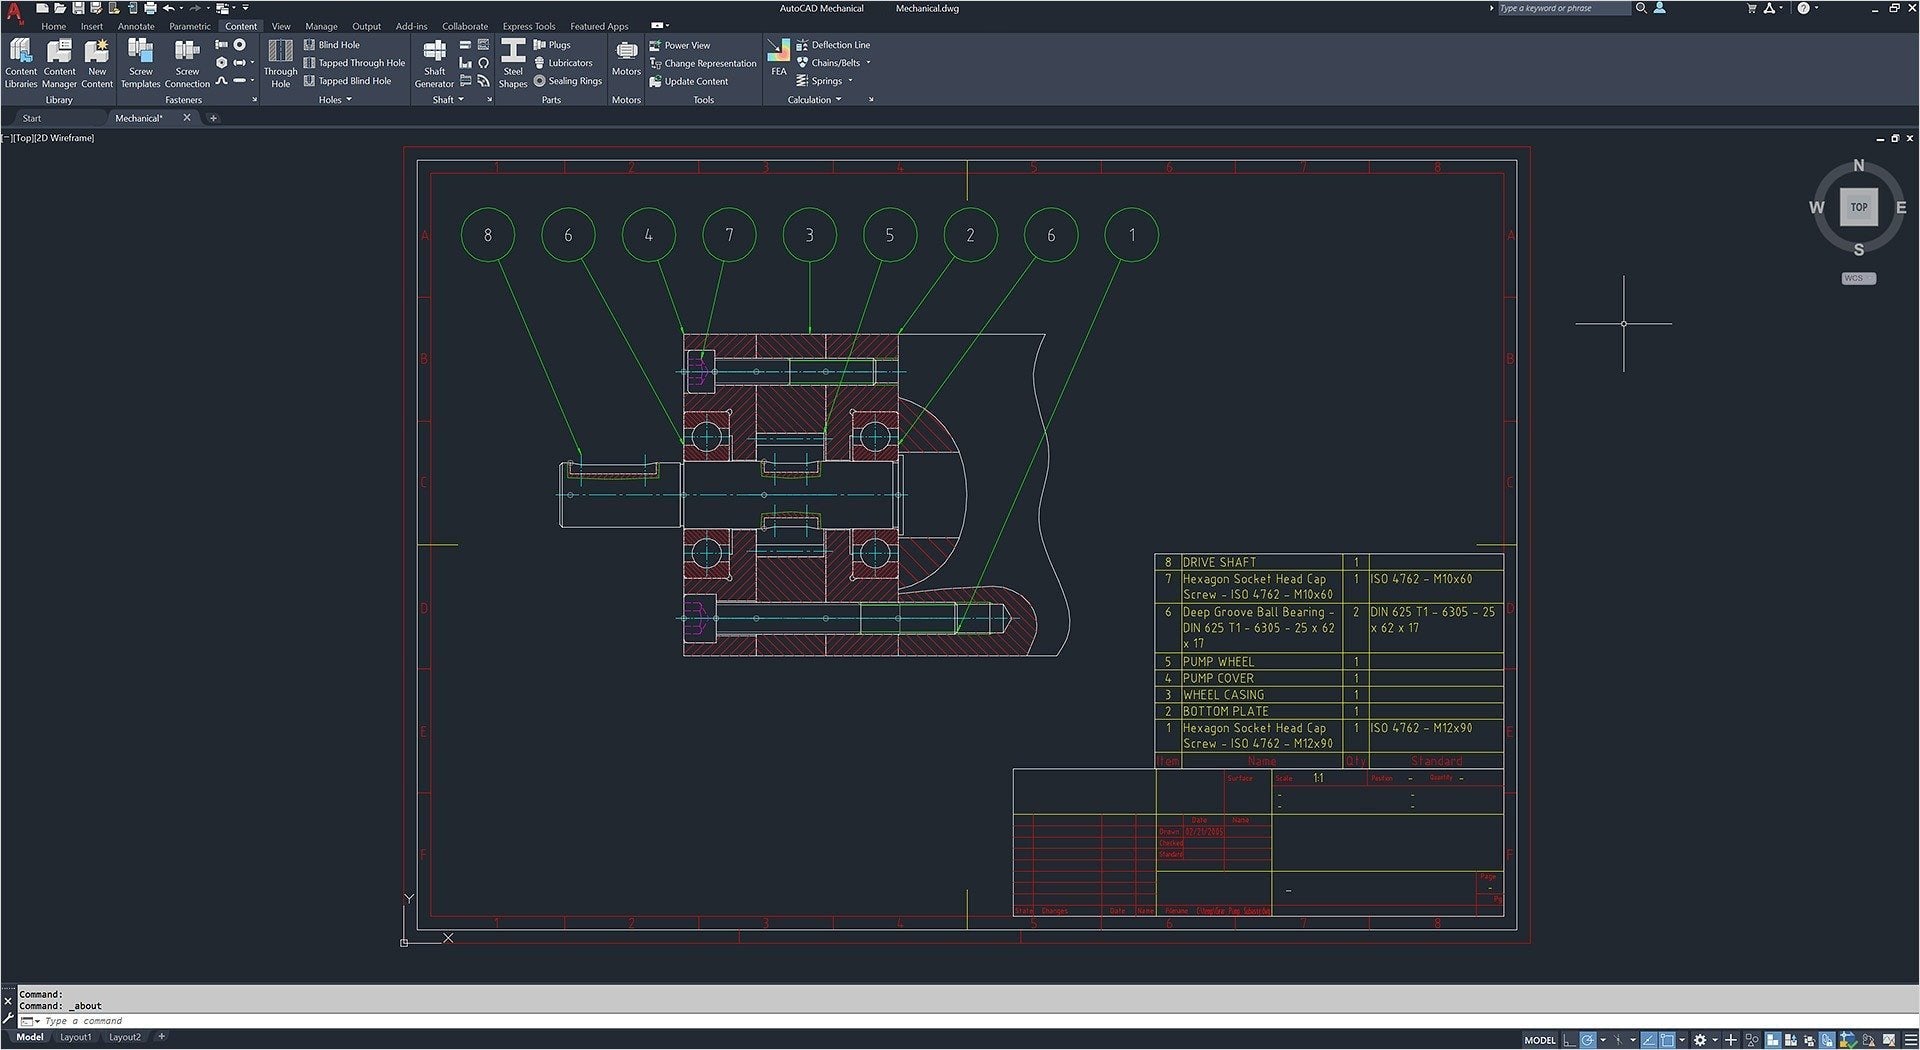This screenshot has height=1050, width=1920.
Task: Open Screw Templates
Action: point(140,63)
